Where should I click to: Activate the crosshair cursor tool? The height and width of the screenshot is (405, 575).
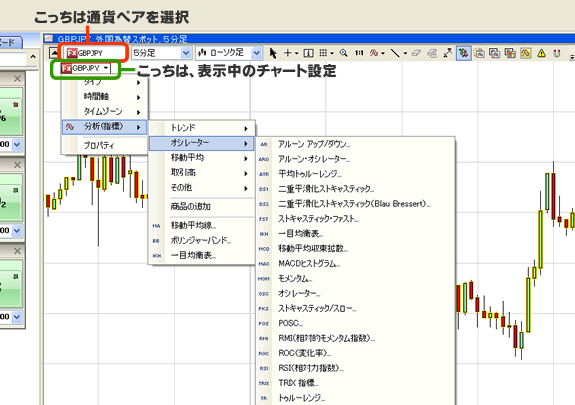coord(288,53)
